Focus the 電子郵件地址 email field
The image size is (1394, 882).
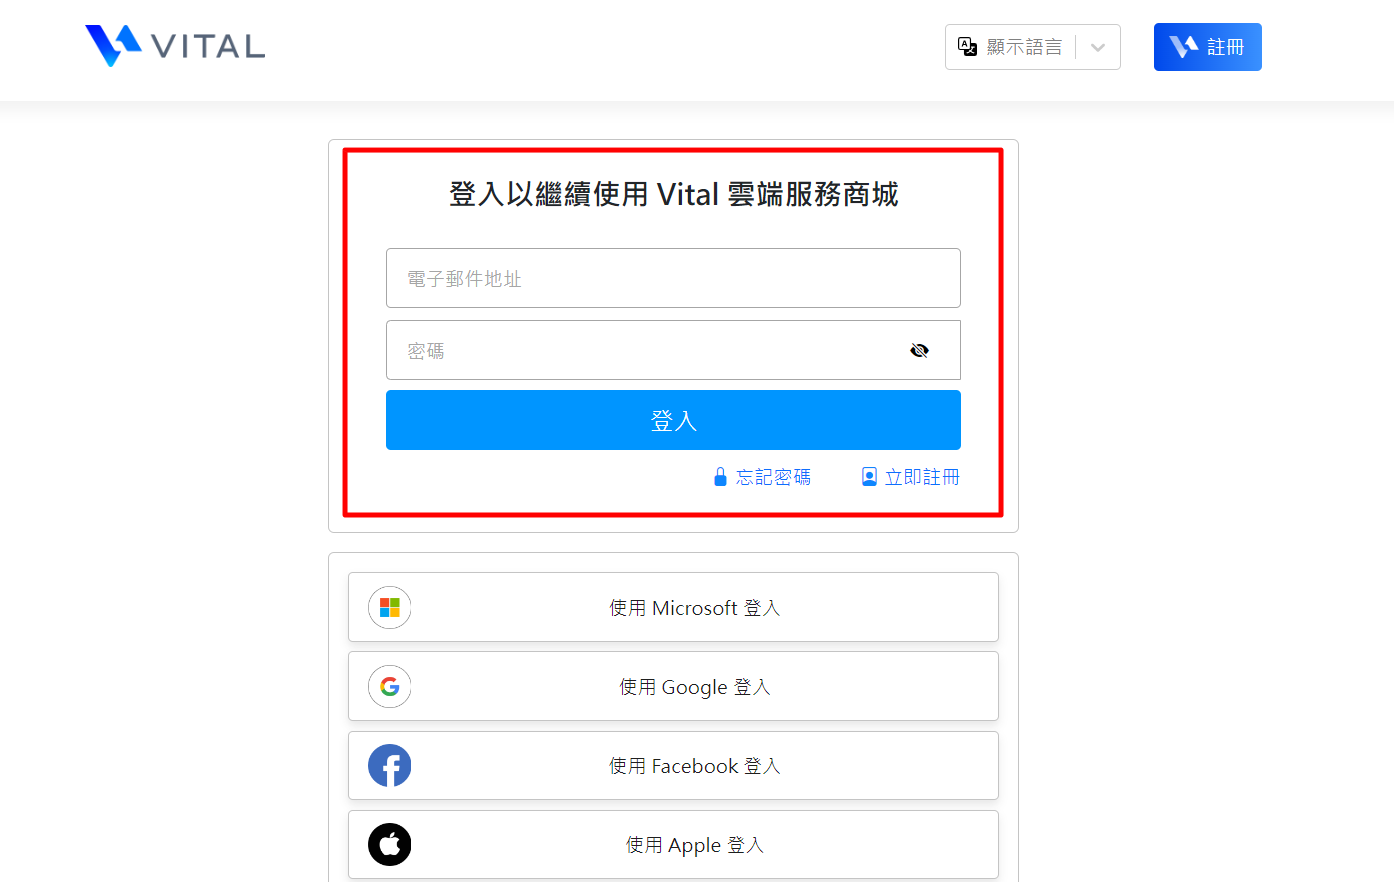672,278
